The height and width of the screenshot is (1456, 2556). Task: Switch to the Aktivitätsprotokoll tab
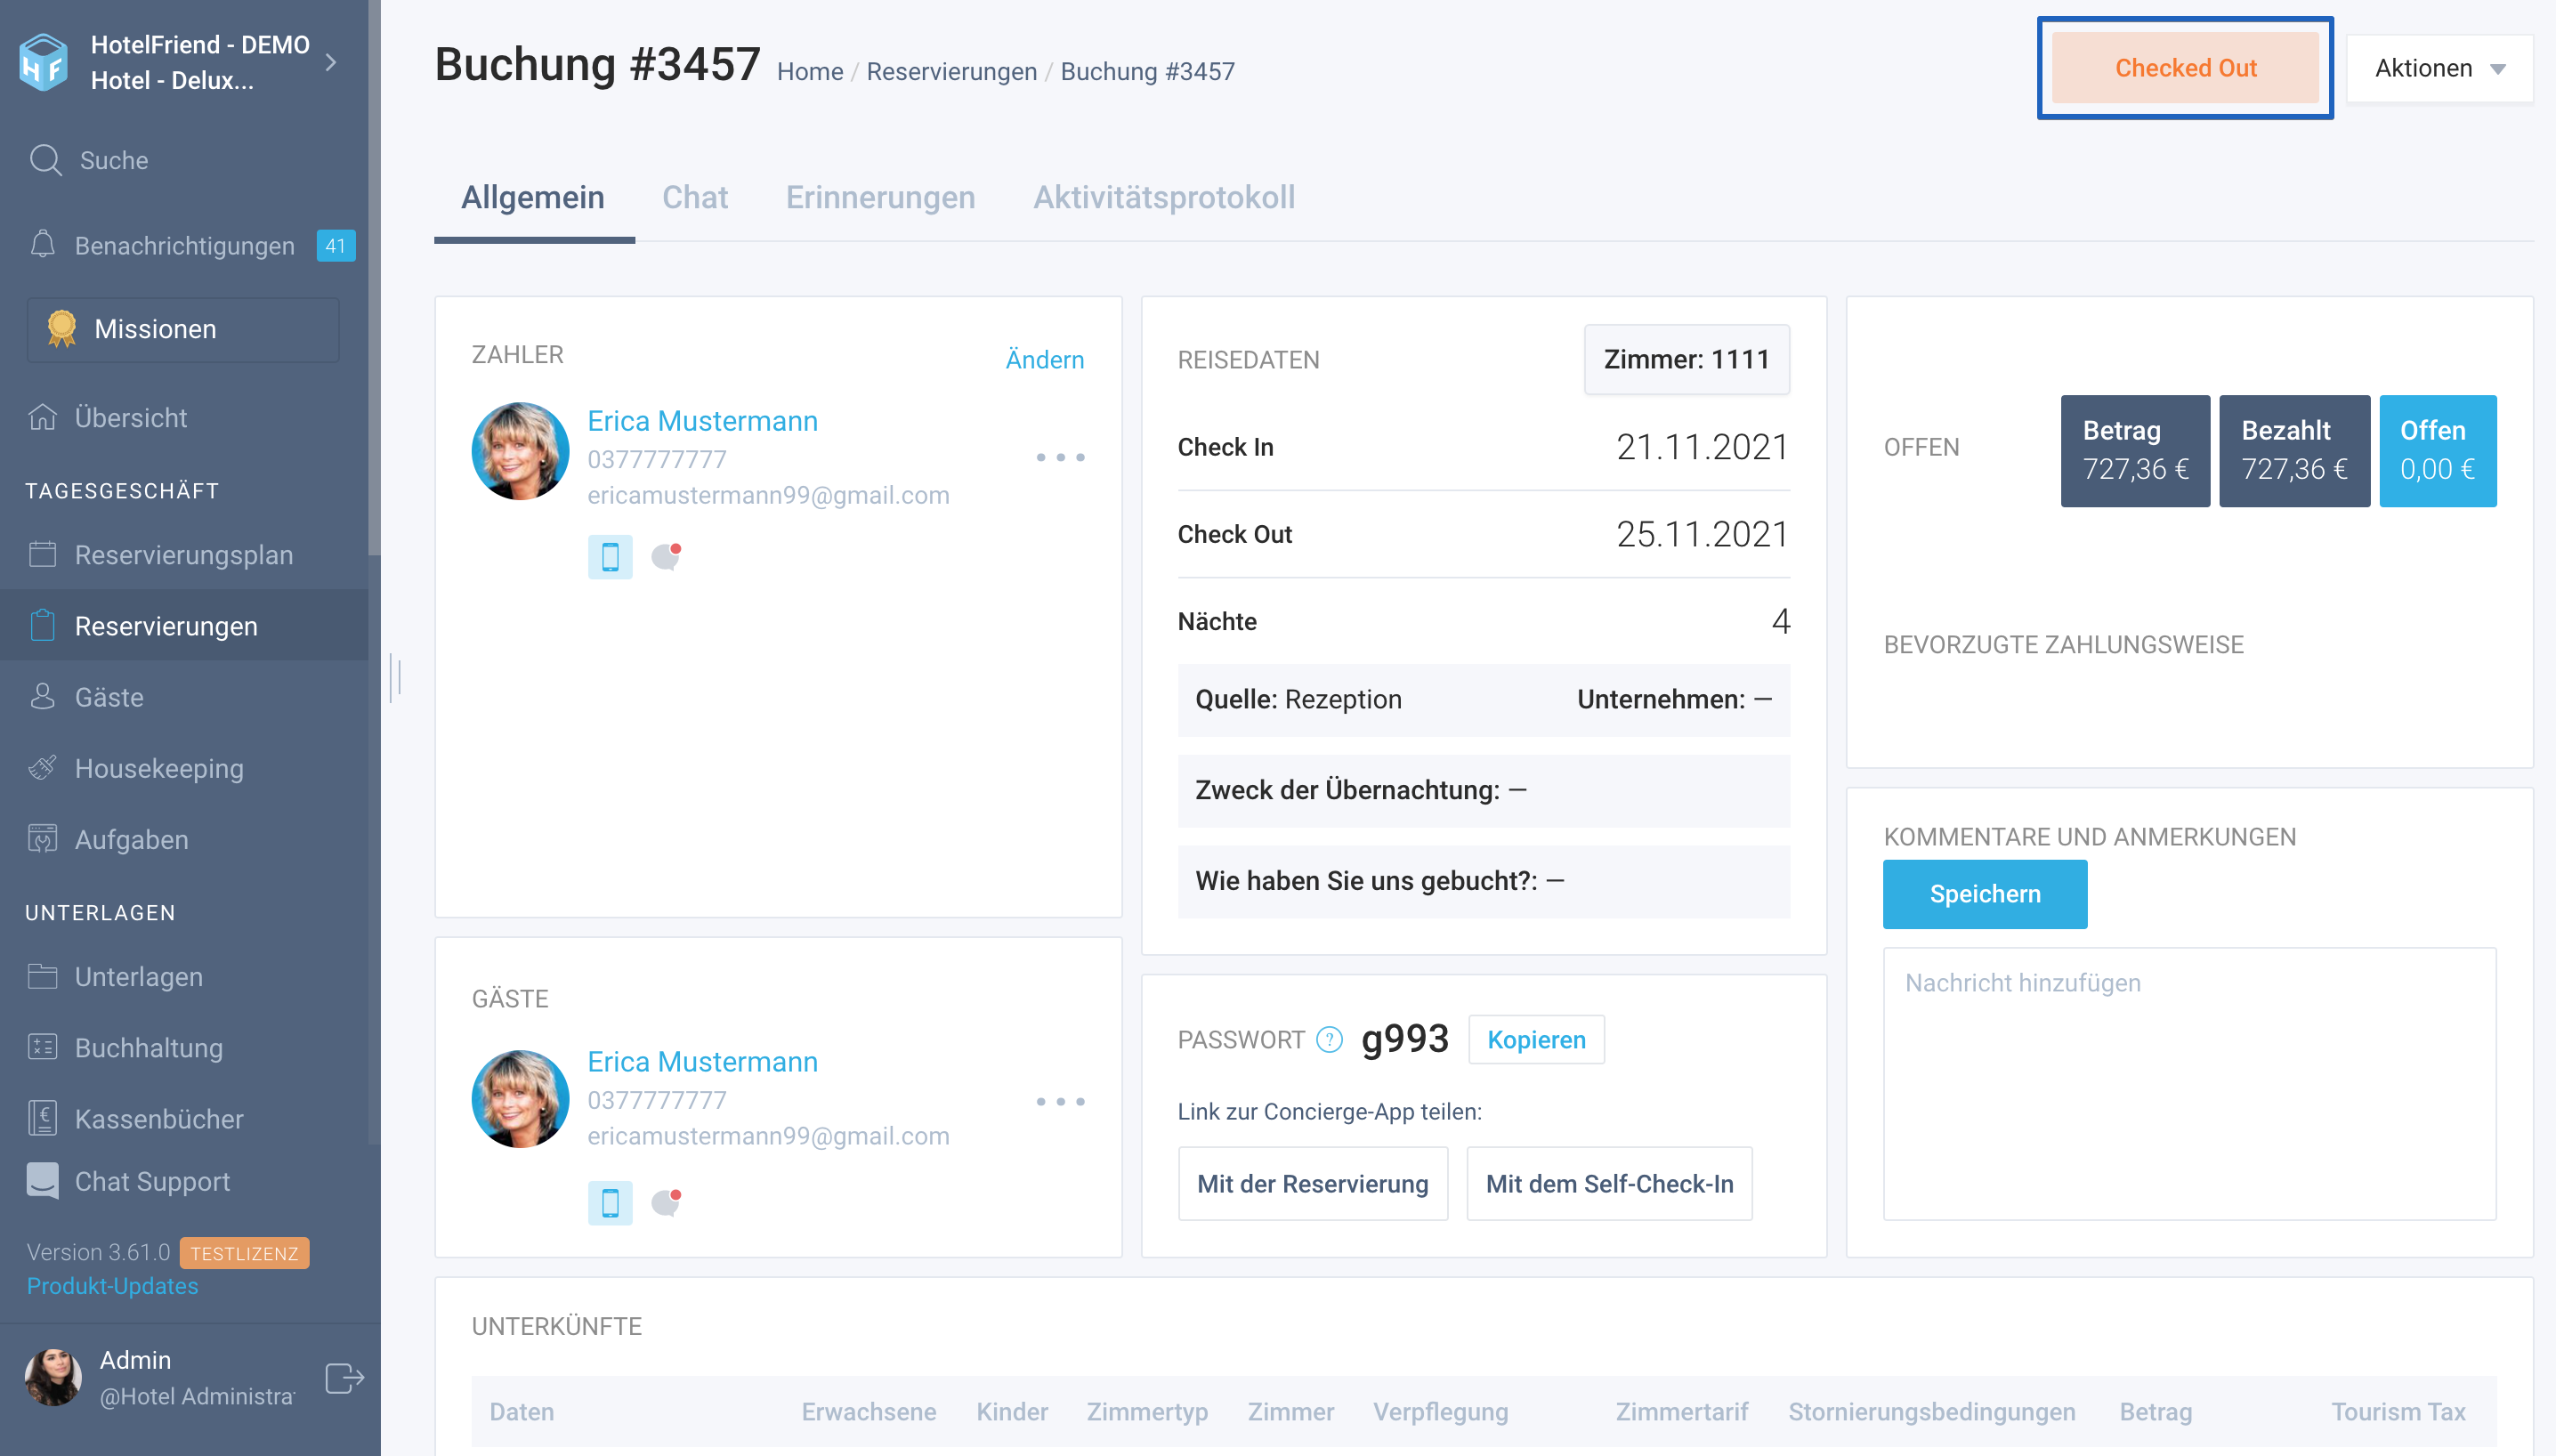tap(1164, 197)
